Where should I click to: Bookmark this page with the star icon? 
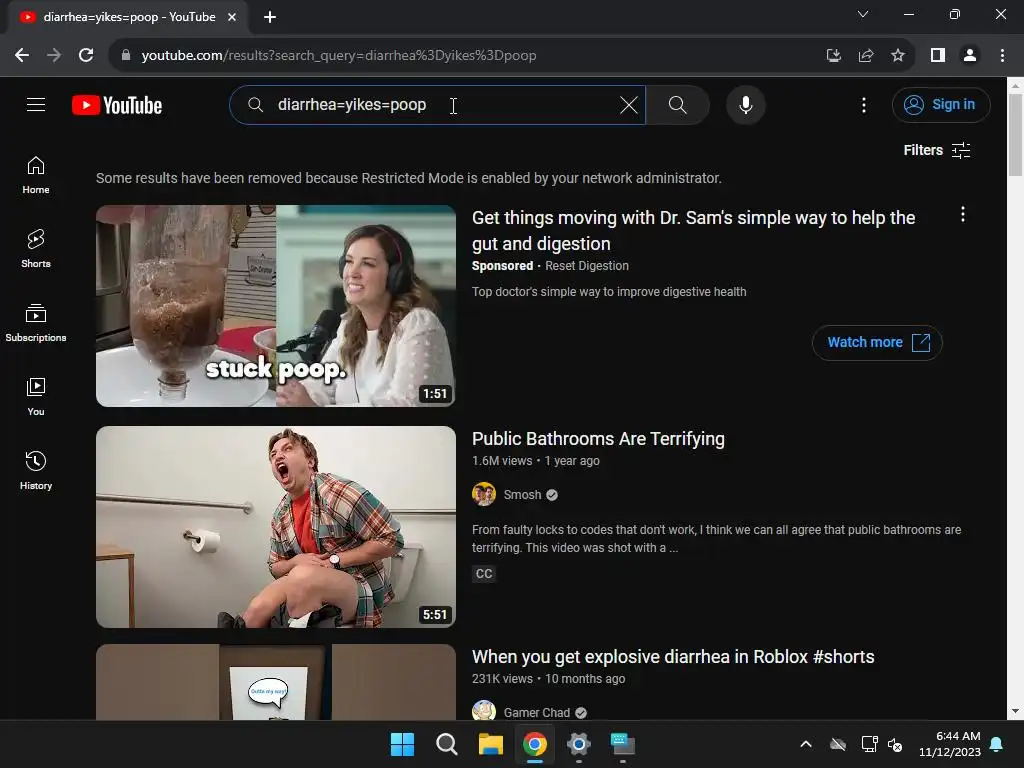[x=898, y=56]
